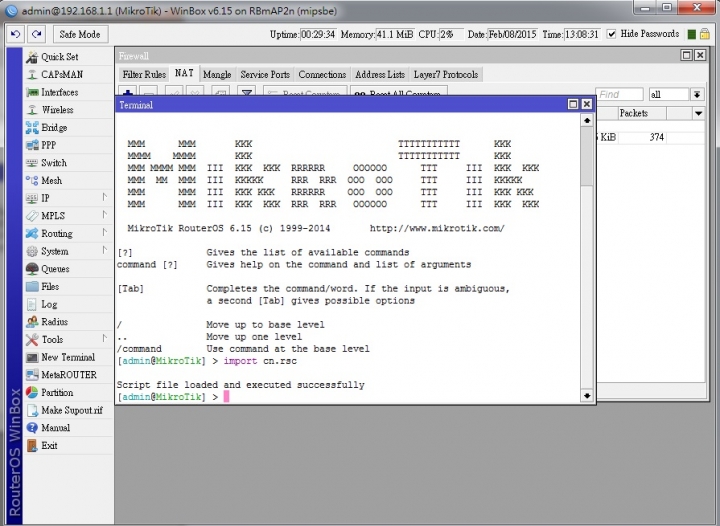Expand the Routing submenu
The height and width of the screenshot is (526, 720).
(105, 233)
